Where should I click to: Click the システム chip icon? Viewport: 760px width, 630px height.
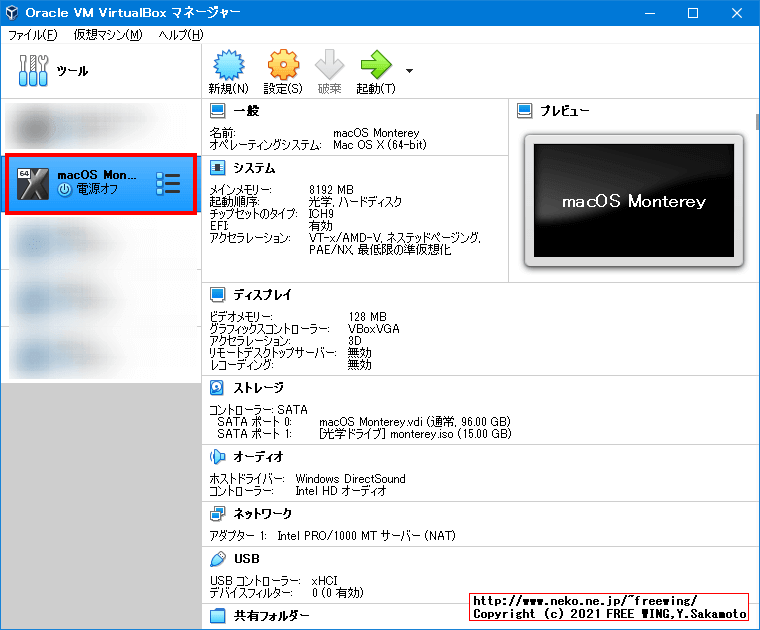point(218,168)
